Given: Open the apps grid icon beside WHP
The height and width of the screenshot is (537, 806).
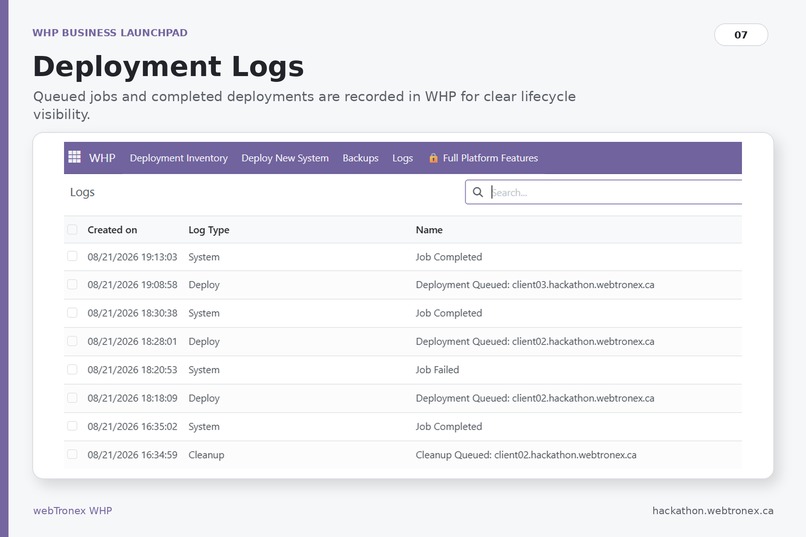Looking at the screenshot, I should 75,157.
